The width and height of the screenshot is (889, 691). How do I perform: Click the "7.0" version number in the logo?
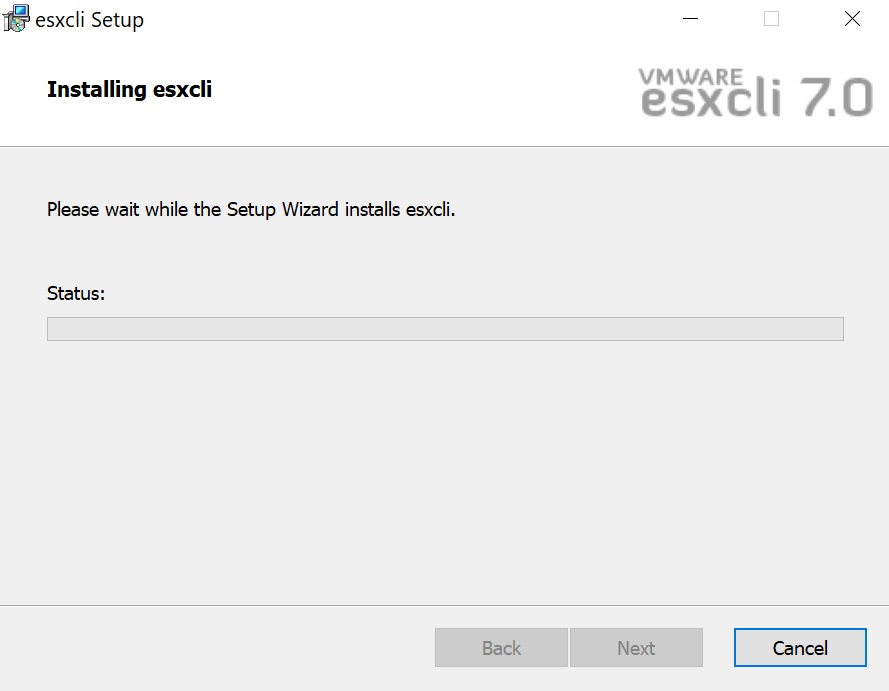click(x=831, y=99)
